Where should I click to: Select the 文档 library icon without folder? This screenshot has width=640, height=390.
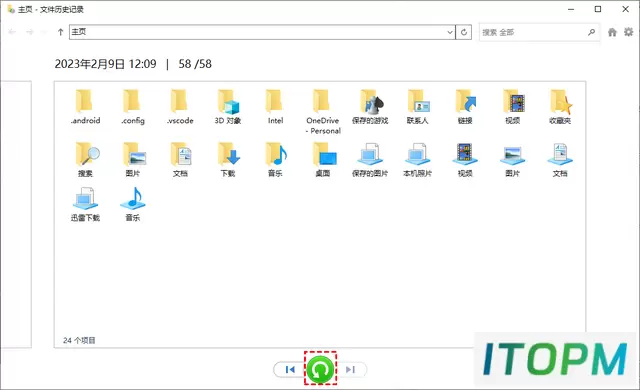[560, 160]
